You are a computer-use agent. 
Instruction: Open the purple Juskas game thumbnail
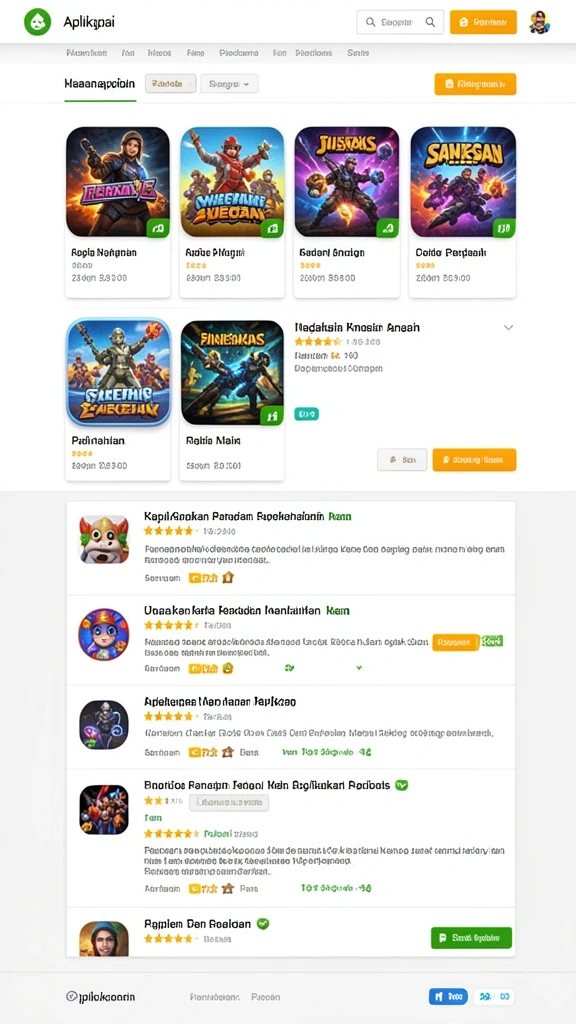[347, 182]
